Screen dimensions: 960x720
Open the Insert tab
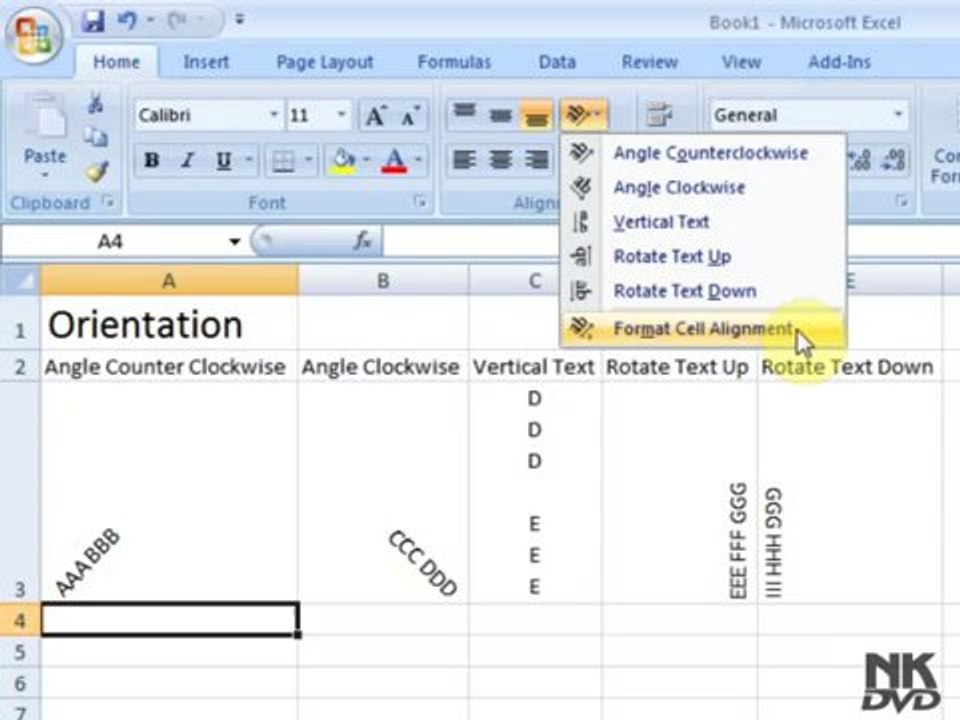[x=206, y=62]
